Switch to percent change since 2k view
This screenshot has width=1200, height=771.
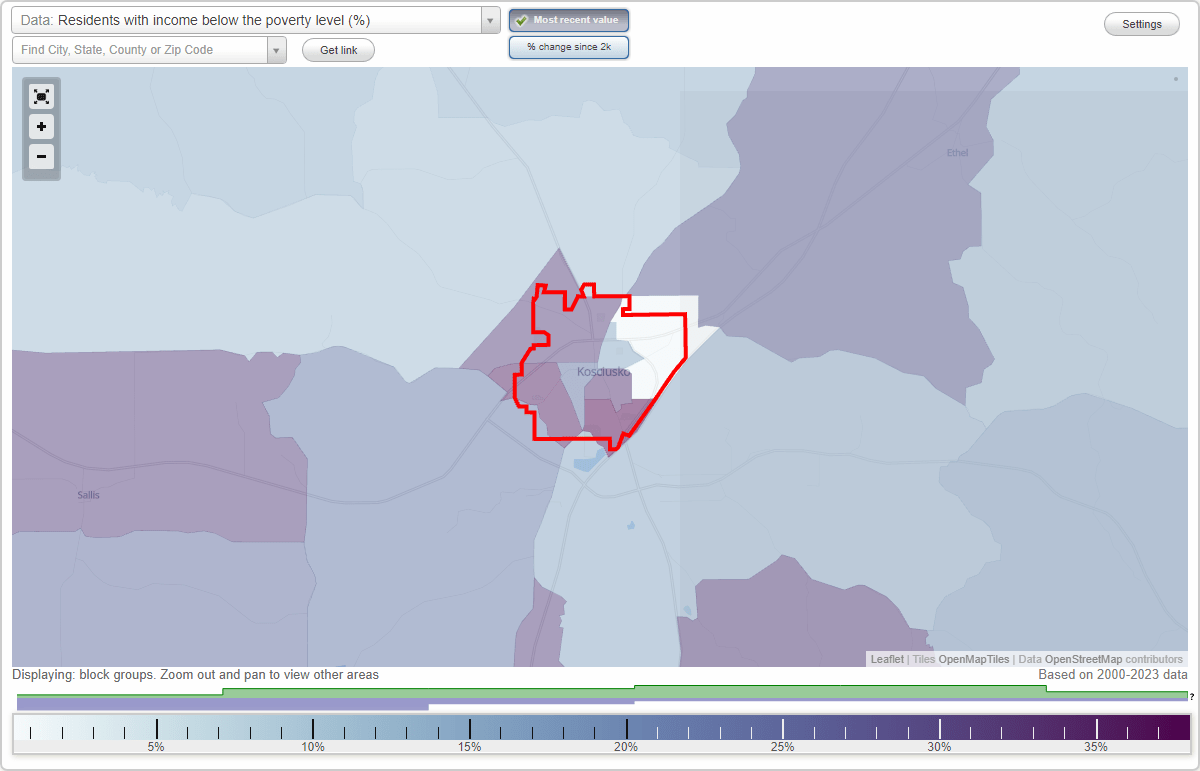(x=568, y=46)
